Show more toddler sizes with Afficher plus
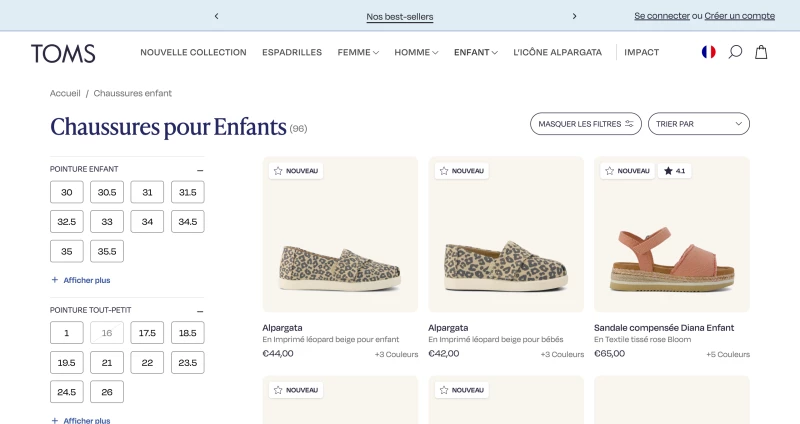 [x=81, y=420]
